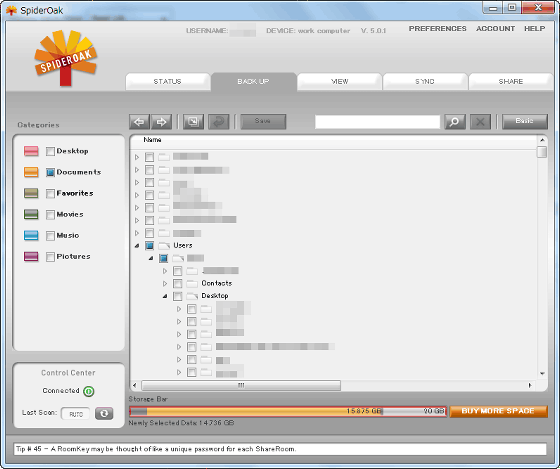The width and height of the screenshot is (560, 469).
Task: Click the tip text at bottom
Action: tap(156, 449)
